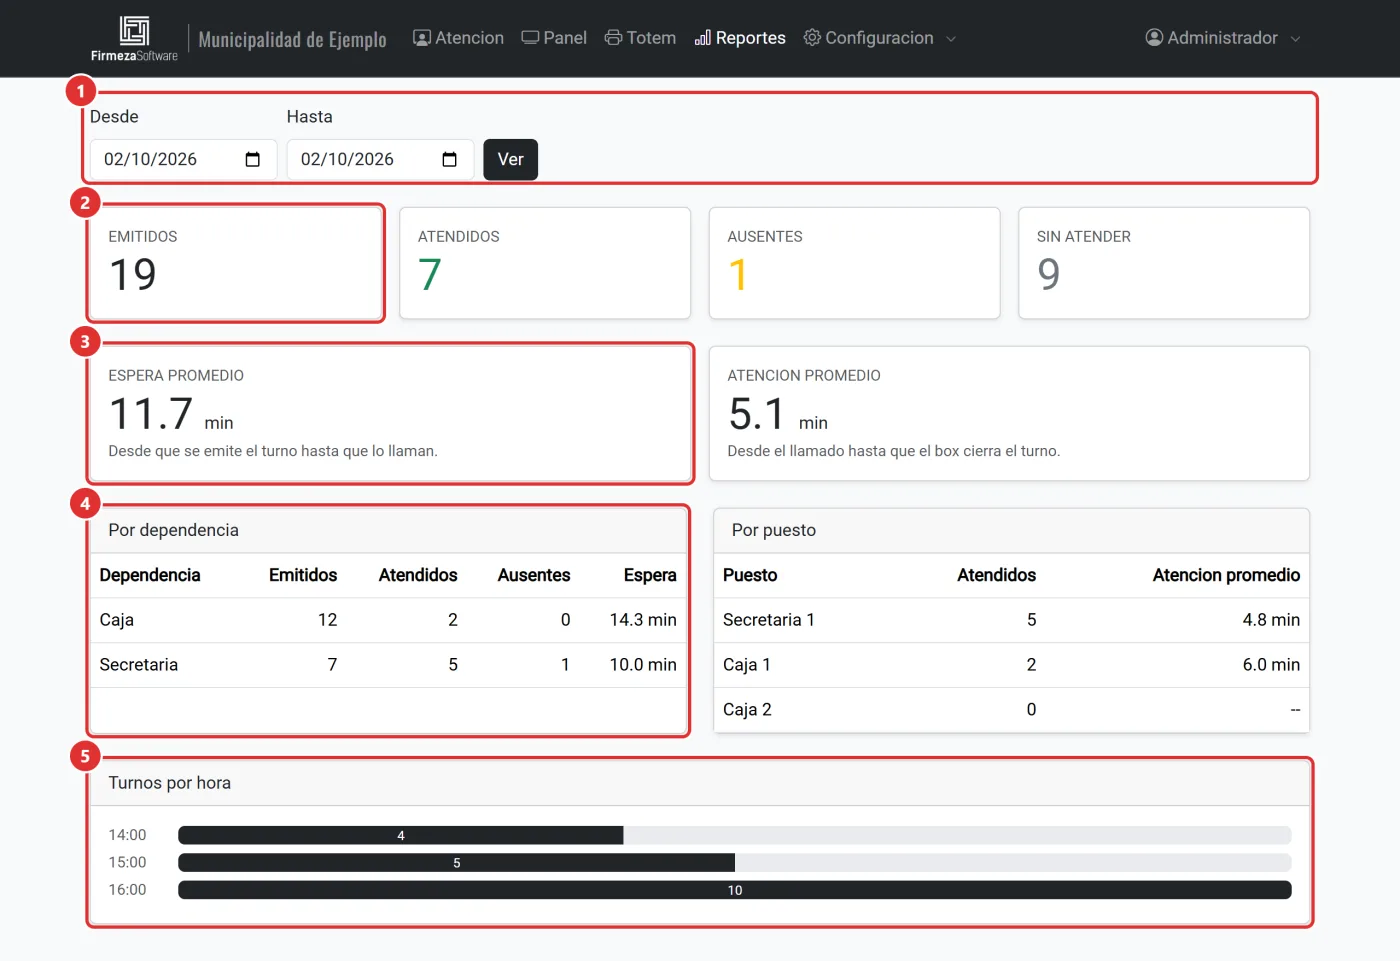This screenshot has width=1400, height=961.
Task: Click the Espera Promedio value 11.7
Action: [151, 414]
